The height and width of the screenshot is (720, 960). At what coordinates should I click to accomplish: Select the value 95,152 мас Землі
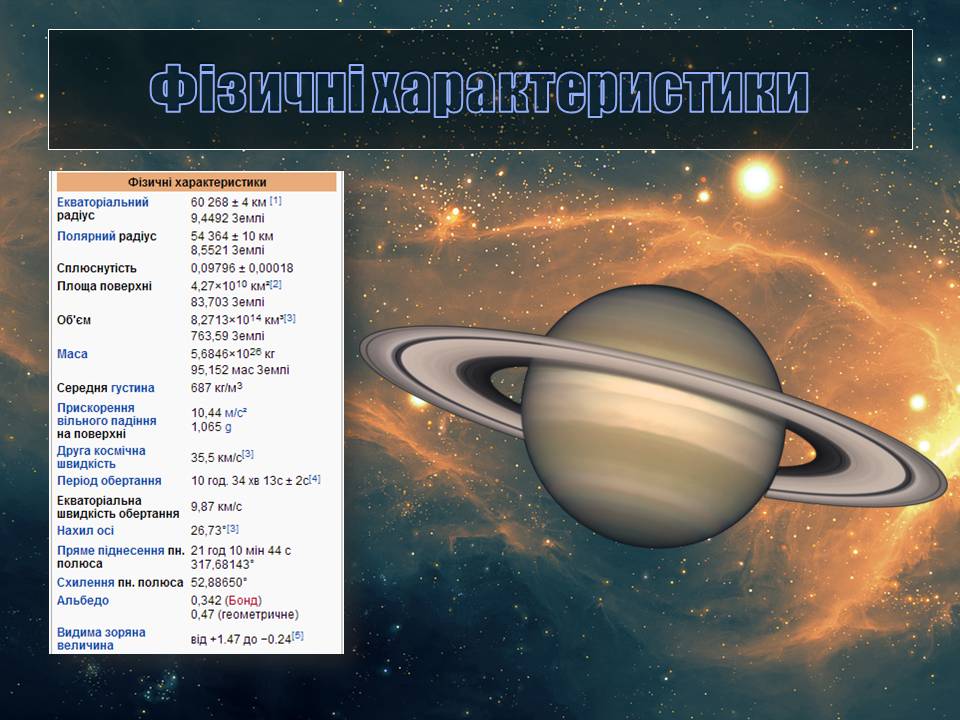pyautogui.click(x=240, y=370)
